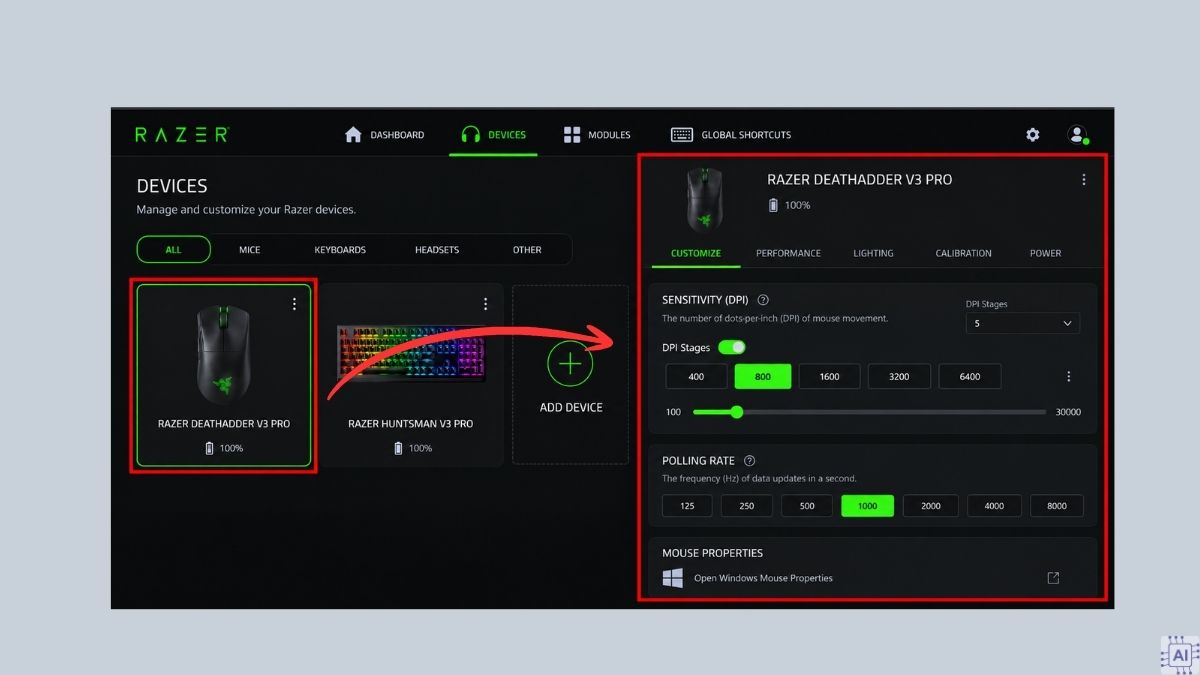Switch to the Power tab
The image size is (1200, 675).
[x=1045, y=253]
